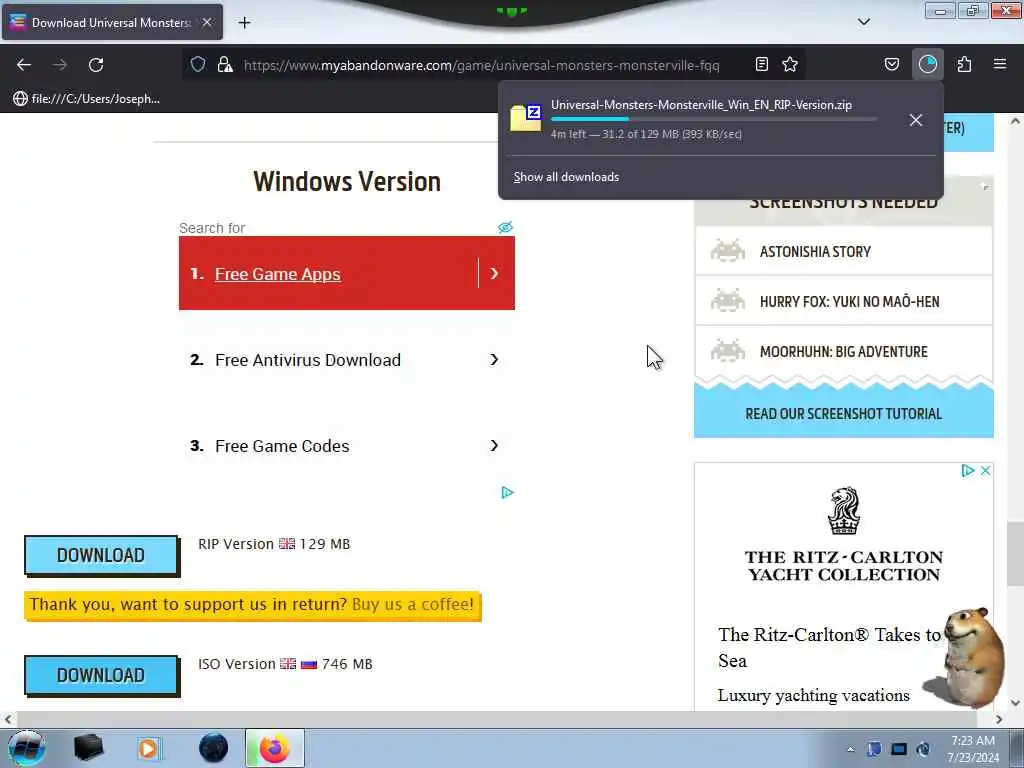Cancel the zip download with X
1024x768 pixels.
pos(916,120)
